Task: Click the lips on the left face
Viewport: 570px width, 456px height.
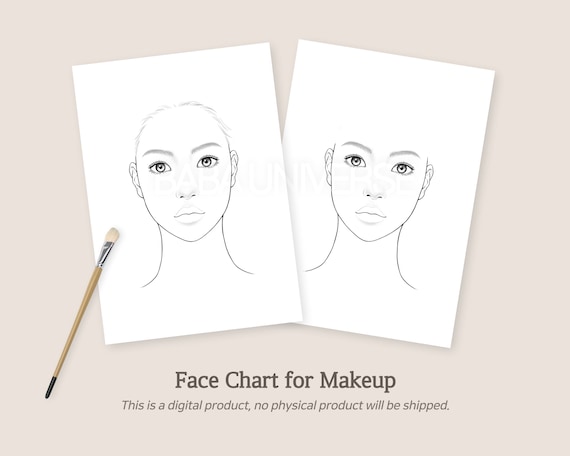Action: [x=189, y=214]
